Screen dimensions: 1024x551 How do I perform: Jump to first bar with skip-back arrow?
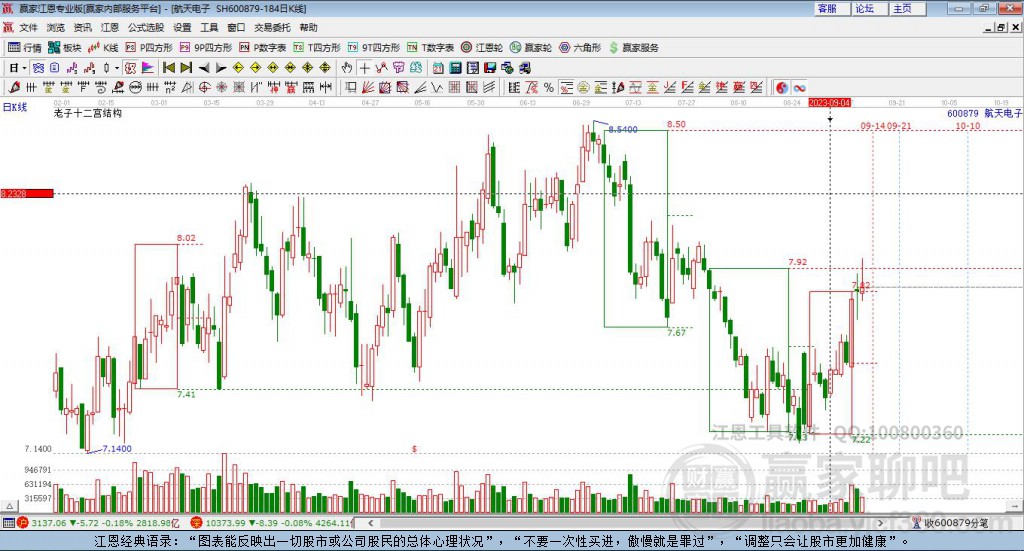(x=168, y=68)
